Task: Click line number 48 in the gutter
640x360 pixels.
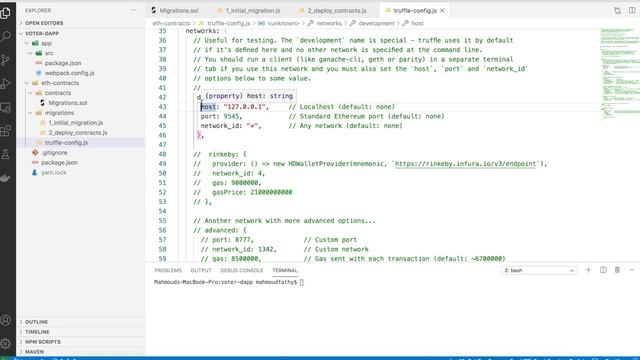Action: (x=162, y=154)
